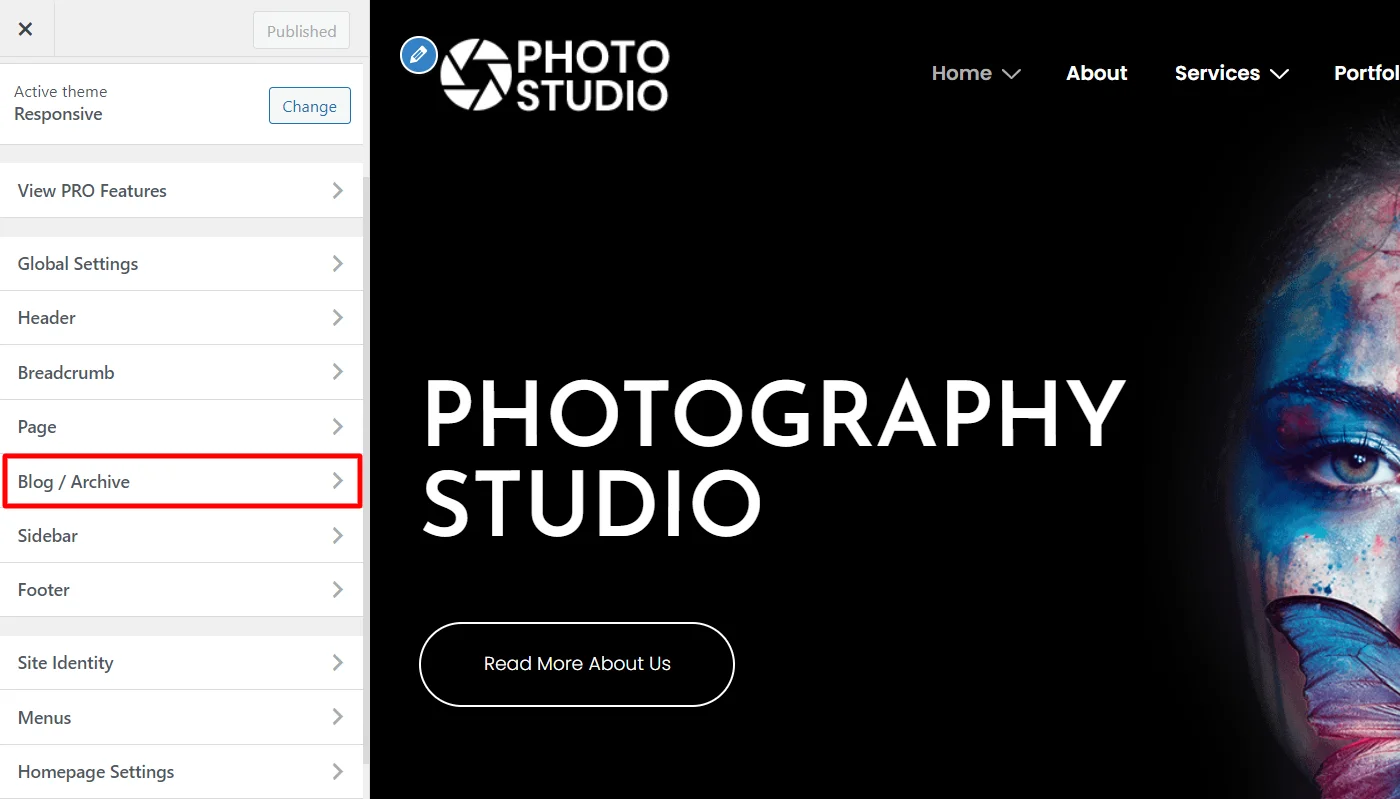Click chevron arrow beside Site Identity
Screen dimensions: 1400x799
[338, 663]
